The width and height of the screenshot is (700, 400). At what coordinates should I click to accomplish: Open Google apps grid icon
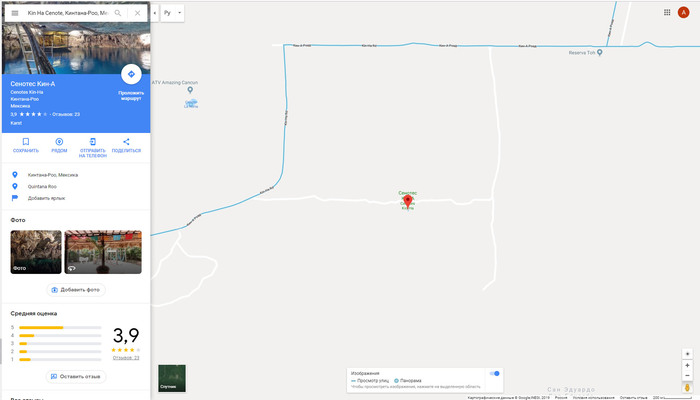pyautogui.click(x=667, y=12)
